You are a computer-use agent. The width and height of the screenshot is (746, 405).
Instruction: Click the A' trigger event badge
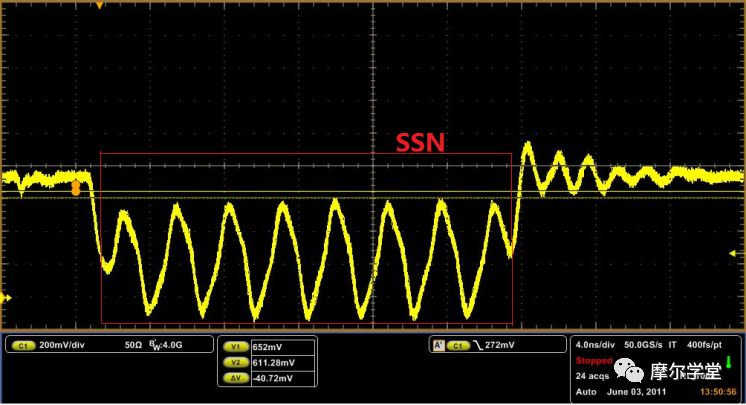click(439, 345)
